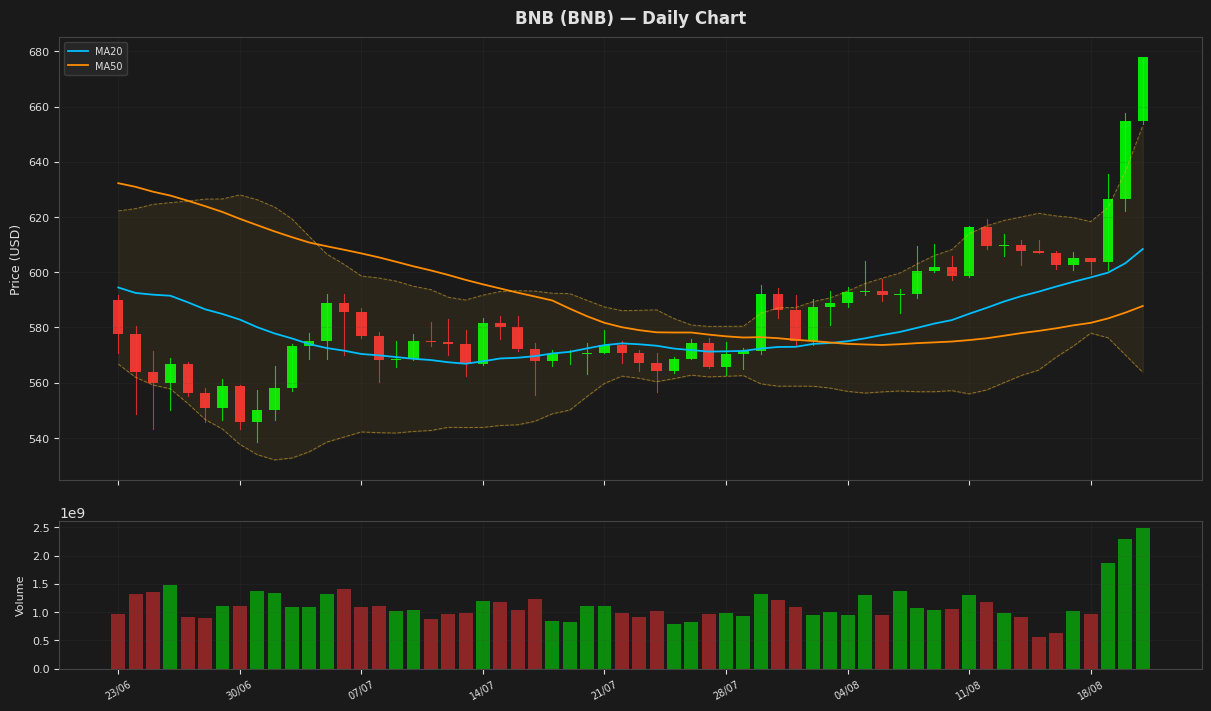
Task: Click the chart title BNB (BNB) — Daily Chart
Action: click(630, 18)
